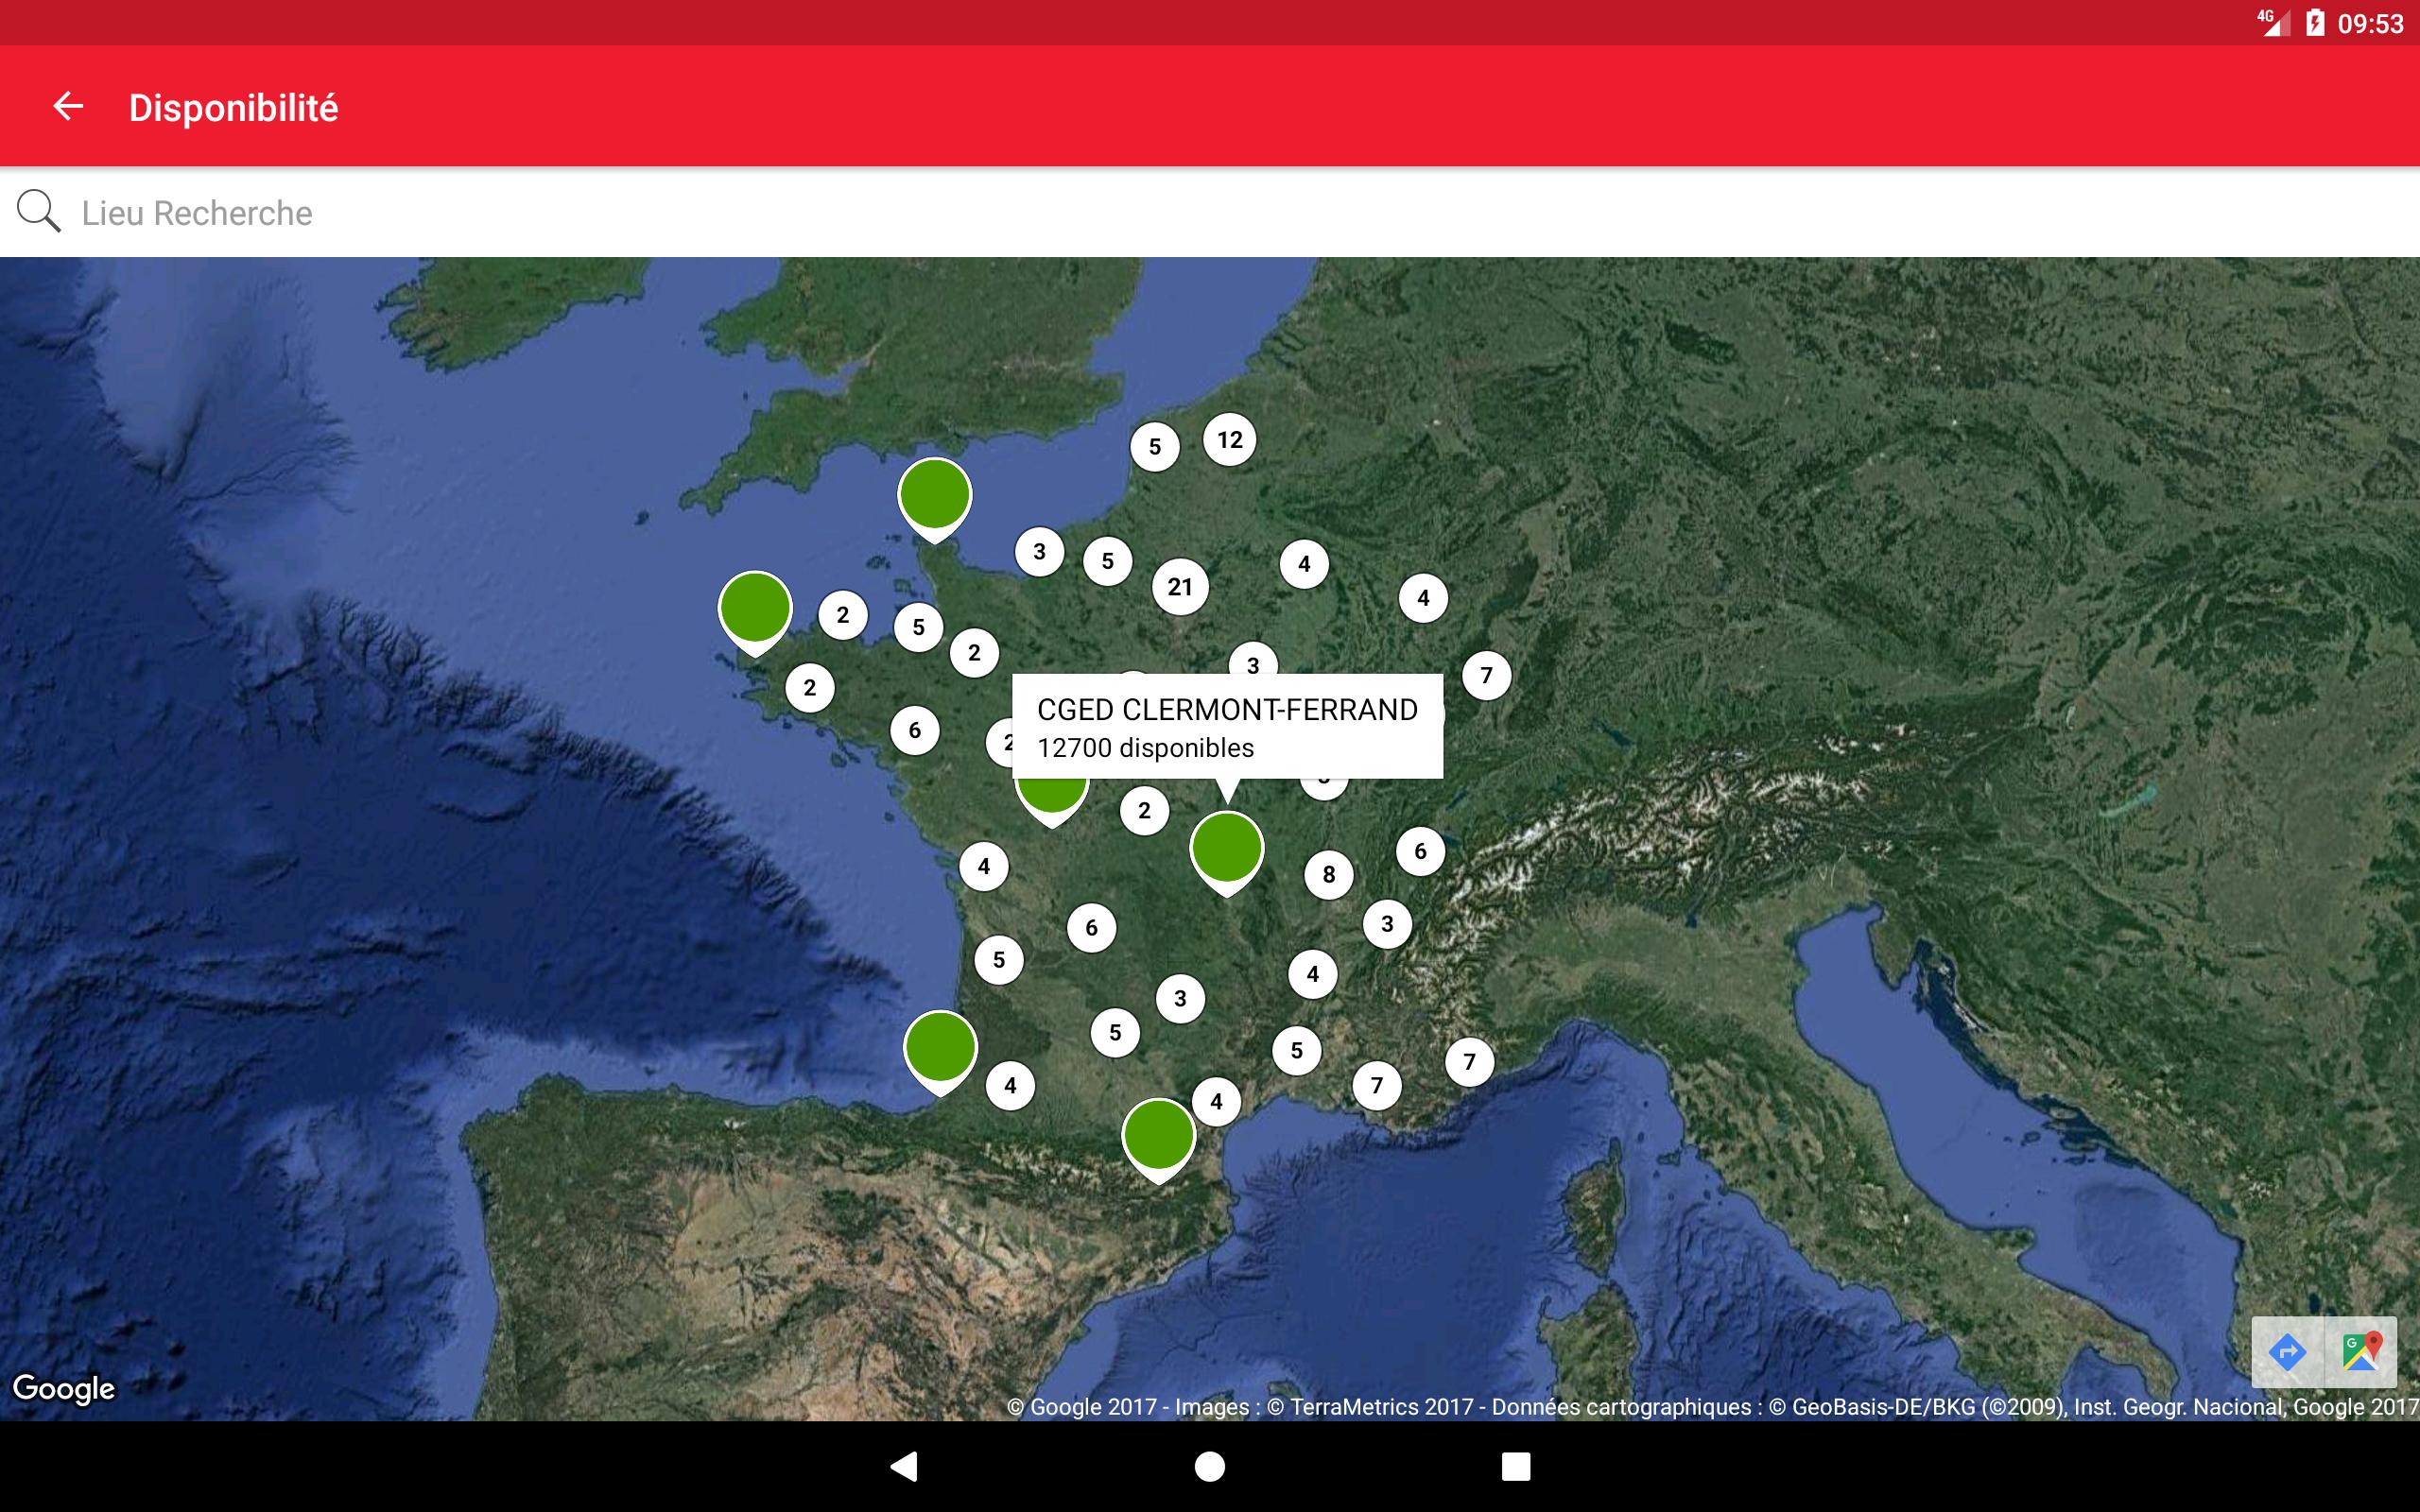2420x1512 pixels.
Task: Tap the magnifying glass search icon
Action: click(x=39, y=212)
